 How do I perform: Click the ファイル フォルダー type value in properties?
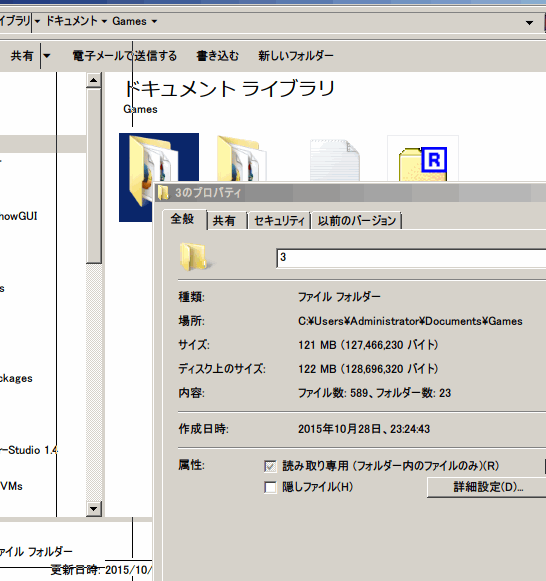pyautogui.click(x=339, y=297)
